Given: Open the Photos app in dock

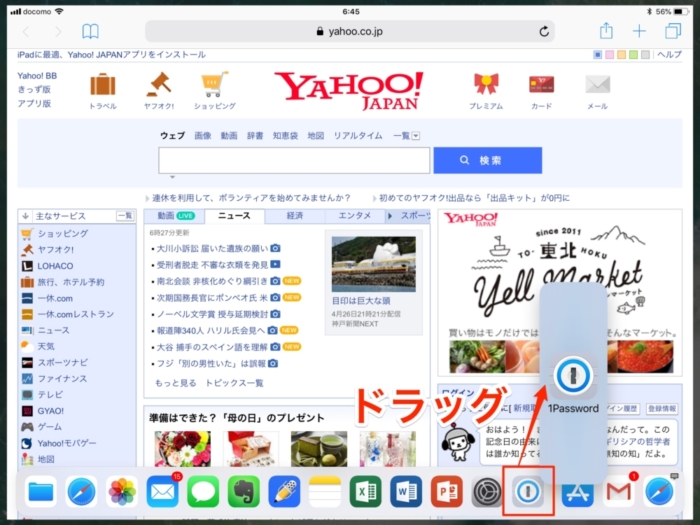Looking at the screenshot, I should point(122,492).
